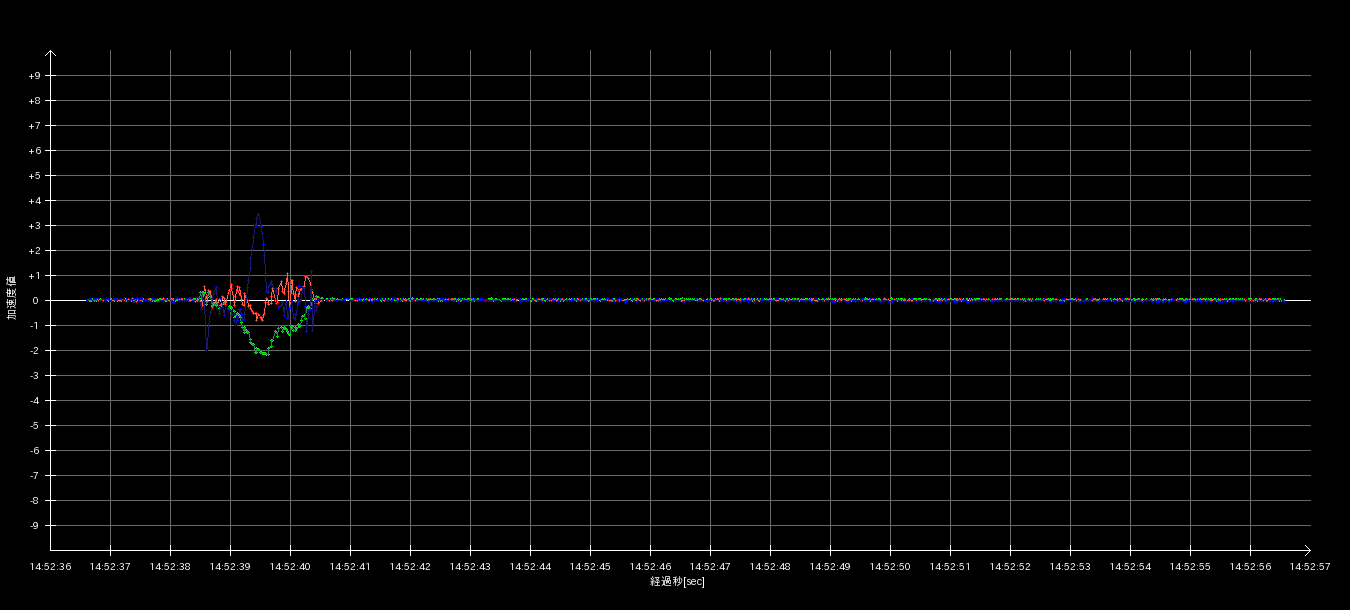Select the 14:52:41 time tick label
The width and height of the screenshot is (1350, 610).
tap(350, 566)
